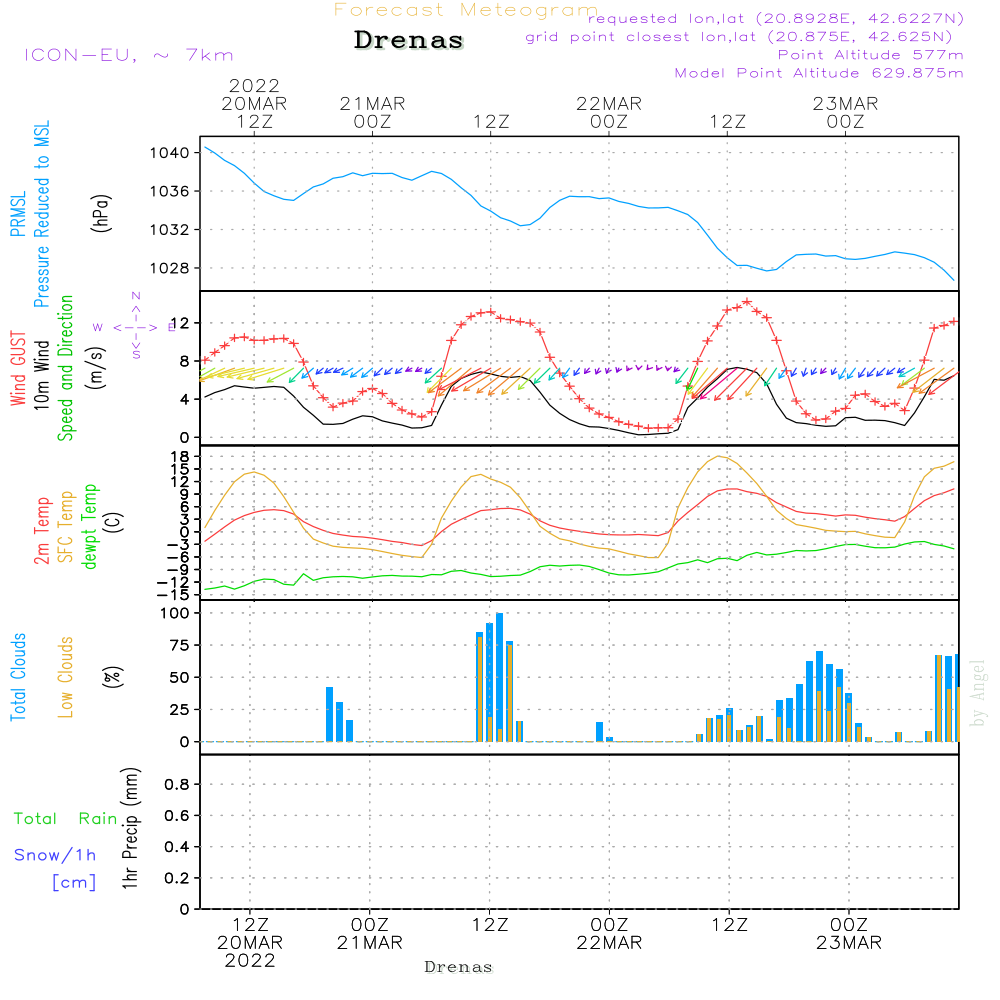Click the 'PRMSL' axis label
Screen dimensions: 1000x1000
[x=18, y=214]
